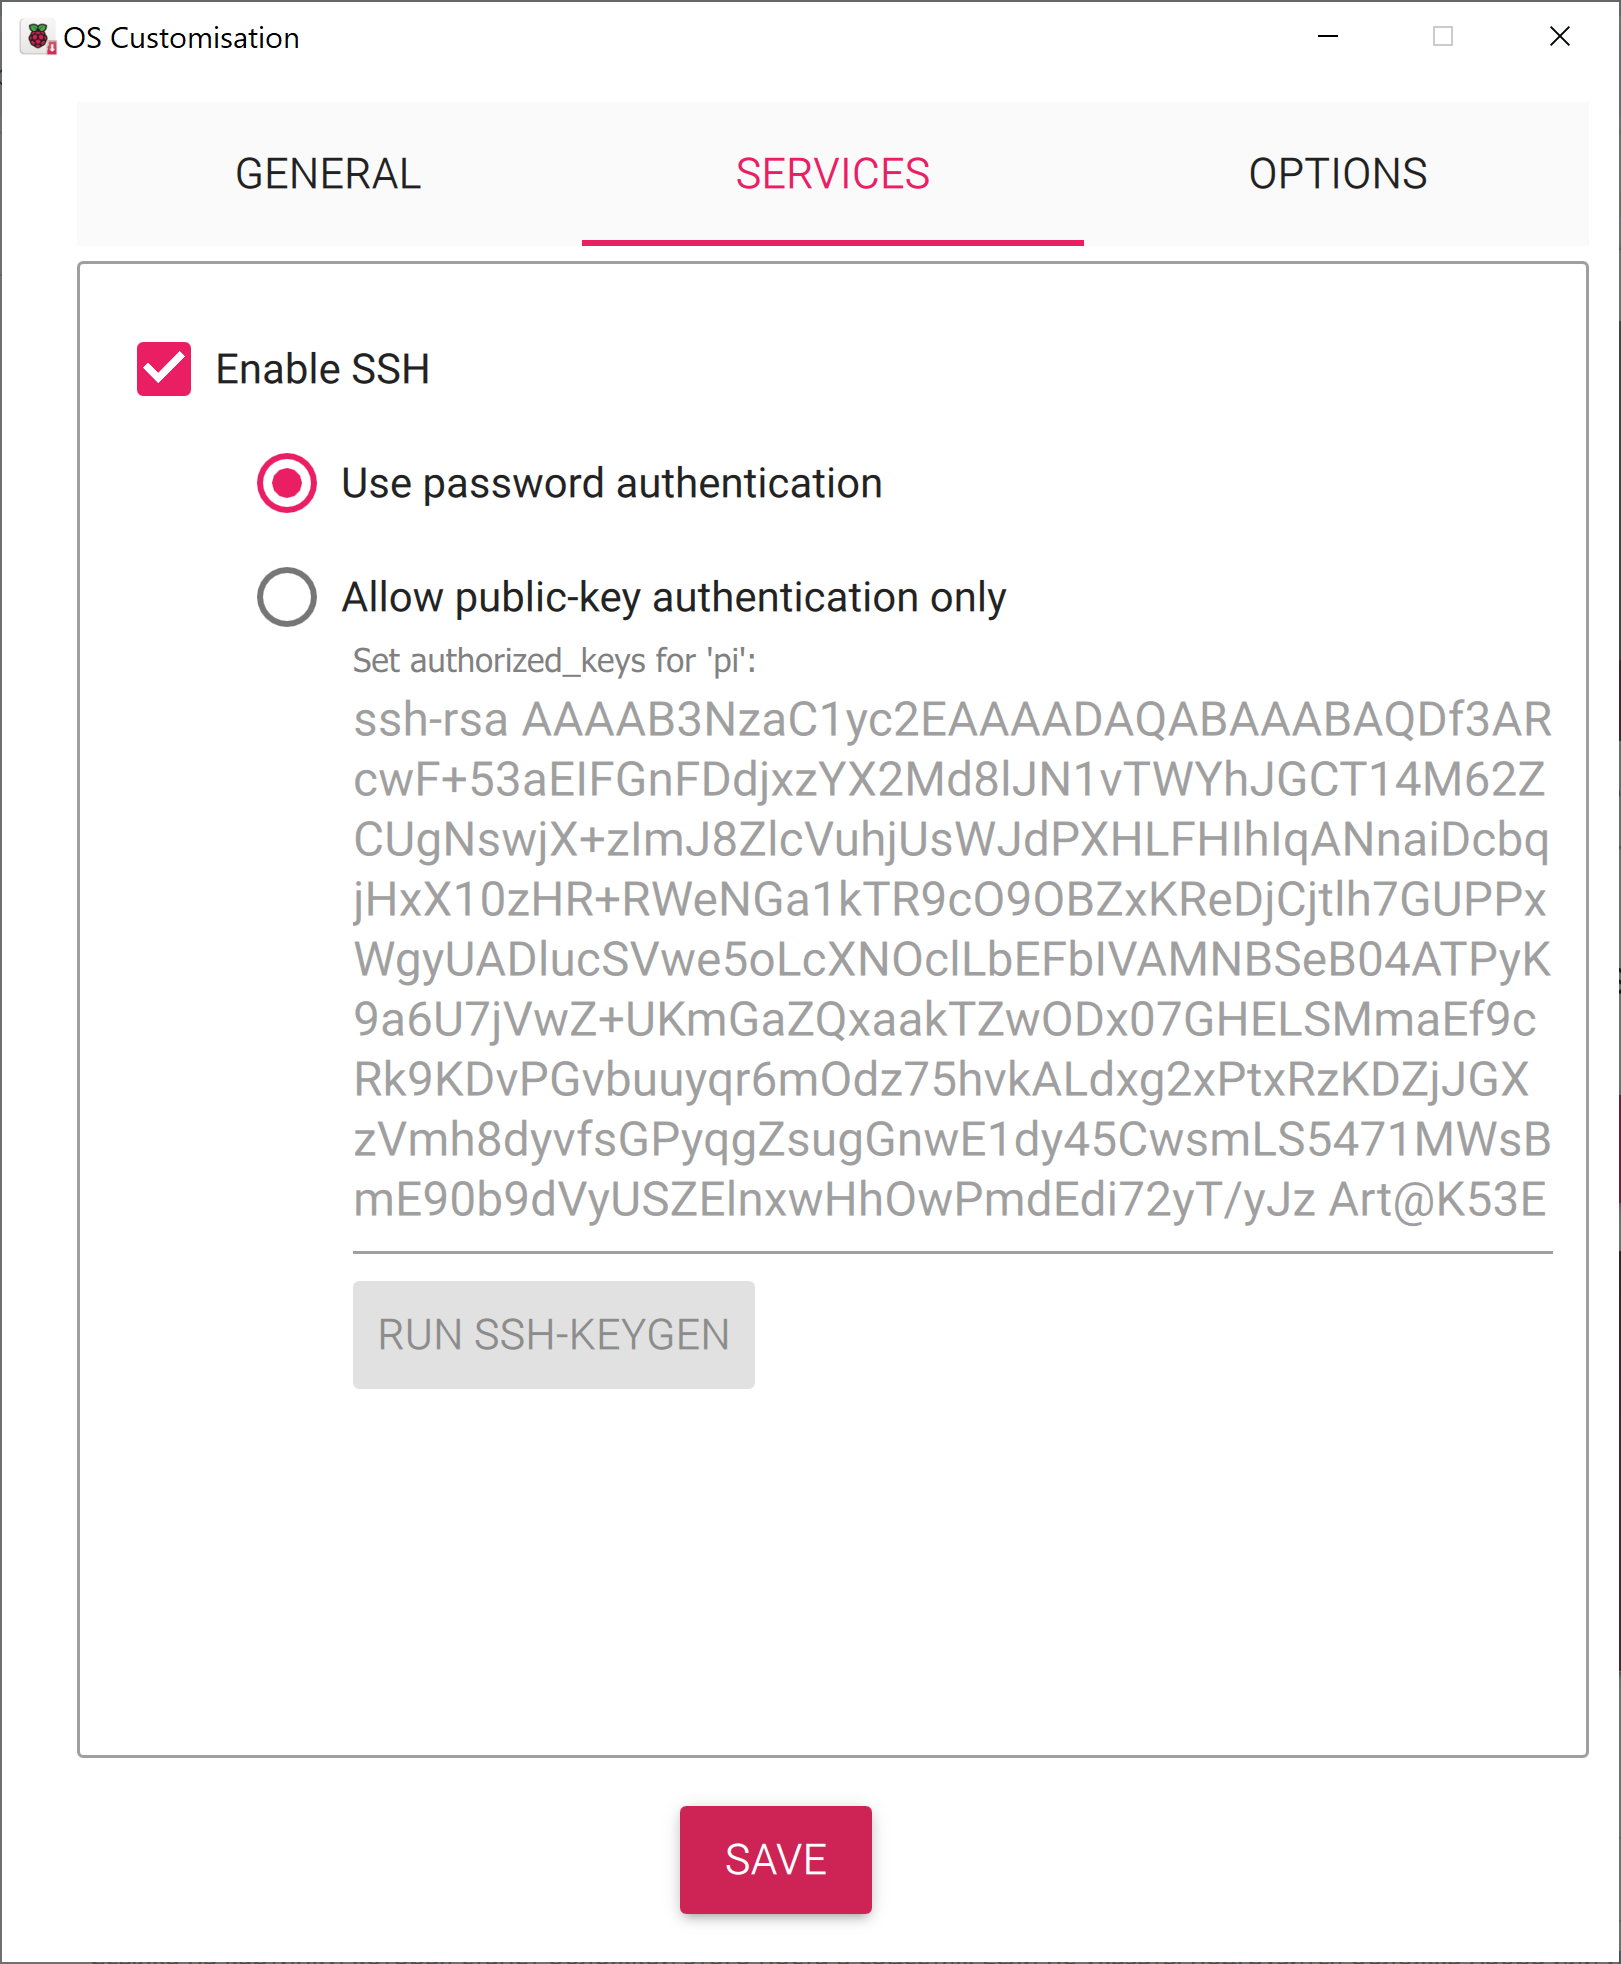Click the 'Set authorized_keys for pi' caption
The height and width of the screenshot is (1964, 1621).
(554, 661)
